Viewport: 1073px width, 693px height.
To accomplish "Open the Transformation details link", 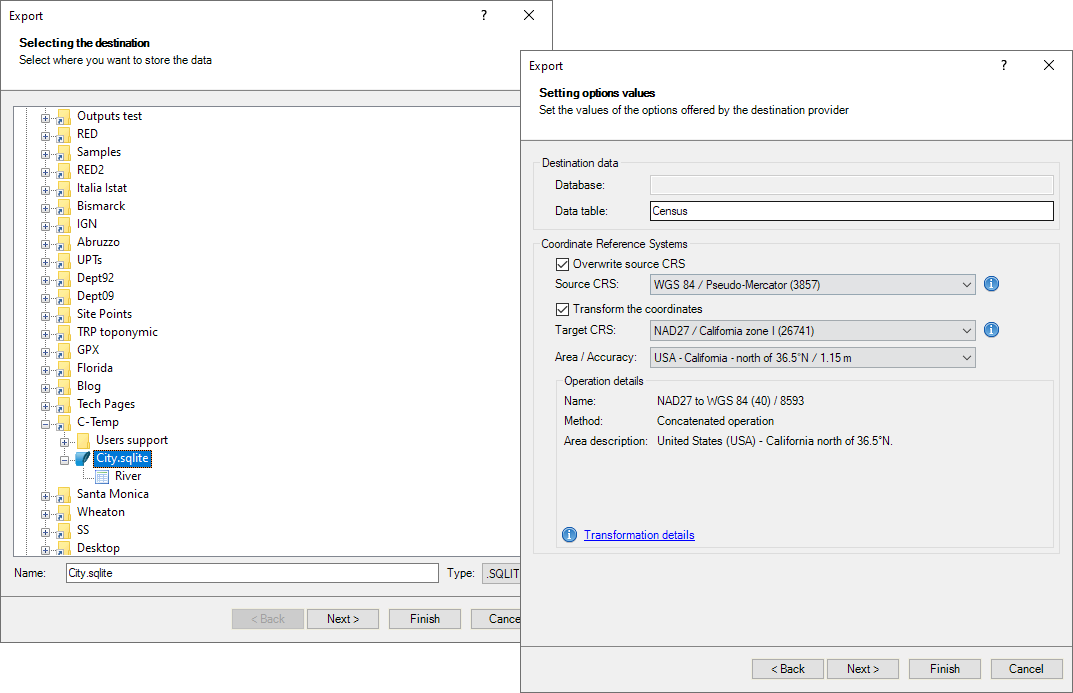I will (639, 534).
